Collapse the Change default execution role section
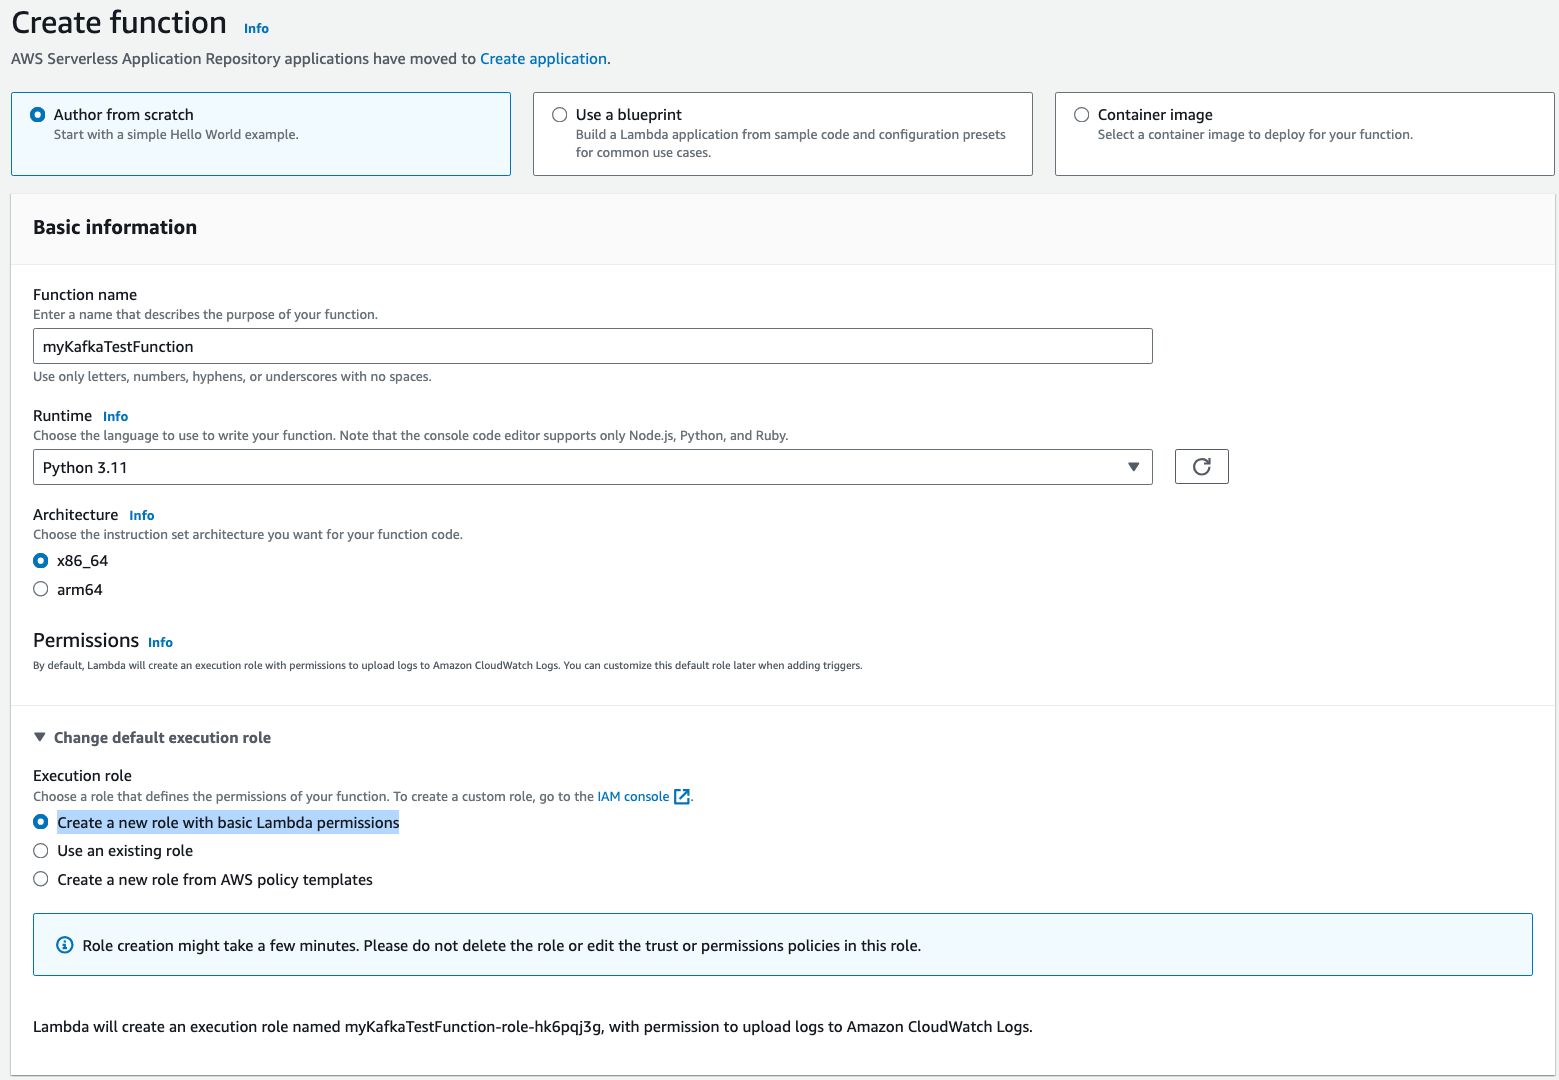Viewport: 1559px width, 1080px height. coord(39,737)
